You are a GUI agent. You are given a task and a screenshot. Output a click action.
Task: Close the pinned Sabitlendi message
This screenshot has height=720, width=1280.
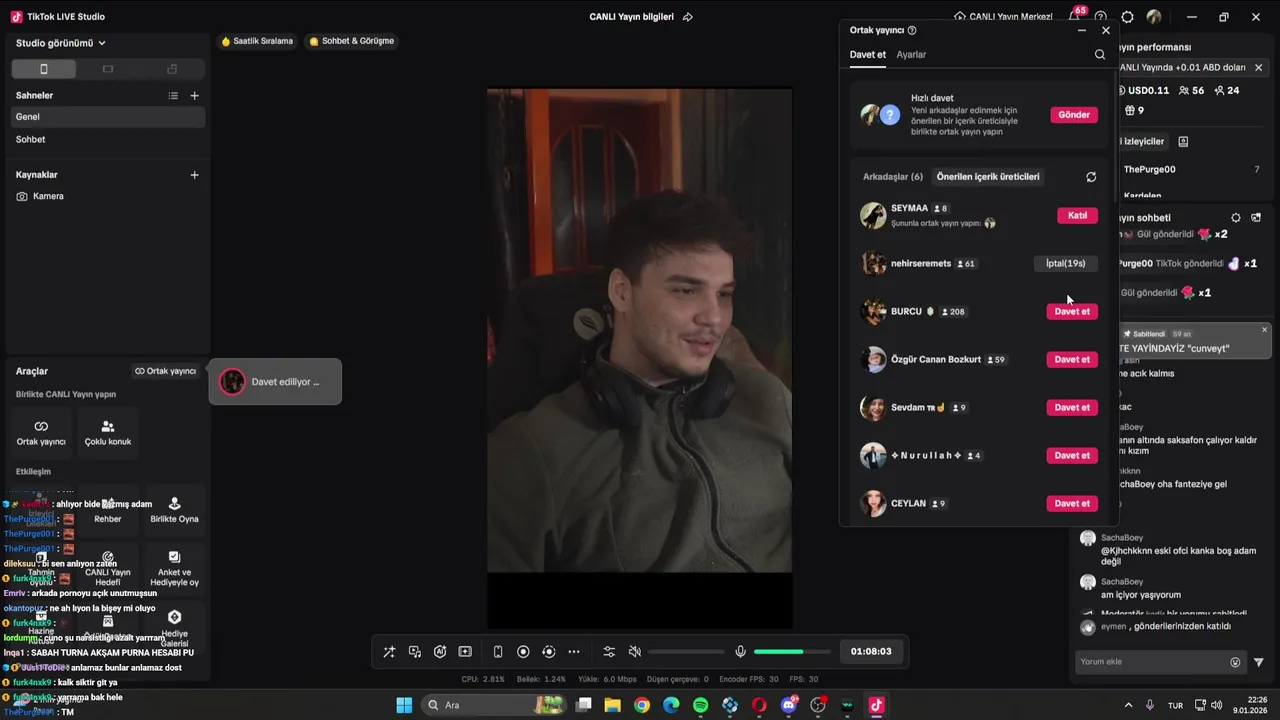tap(1264, 330)
